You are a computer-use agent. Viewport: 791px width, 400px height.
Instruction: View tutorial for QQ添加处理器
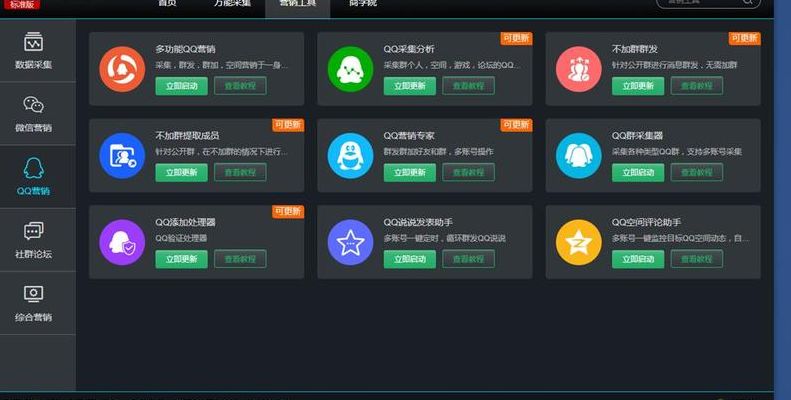240,259
